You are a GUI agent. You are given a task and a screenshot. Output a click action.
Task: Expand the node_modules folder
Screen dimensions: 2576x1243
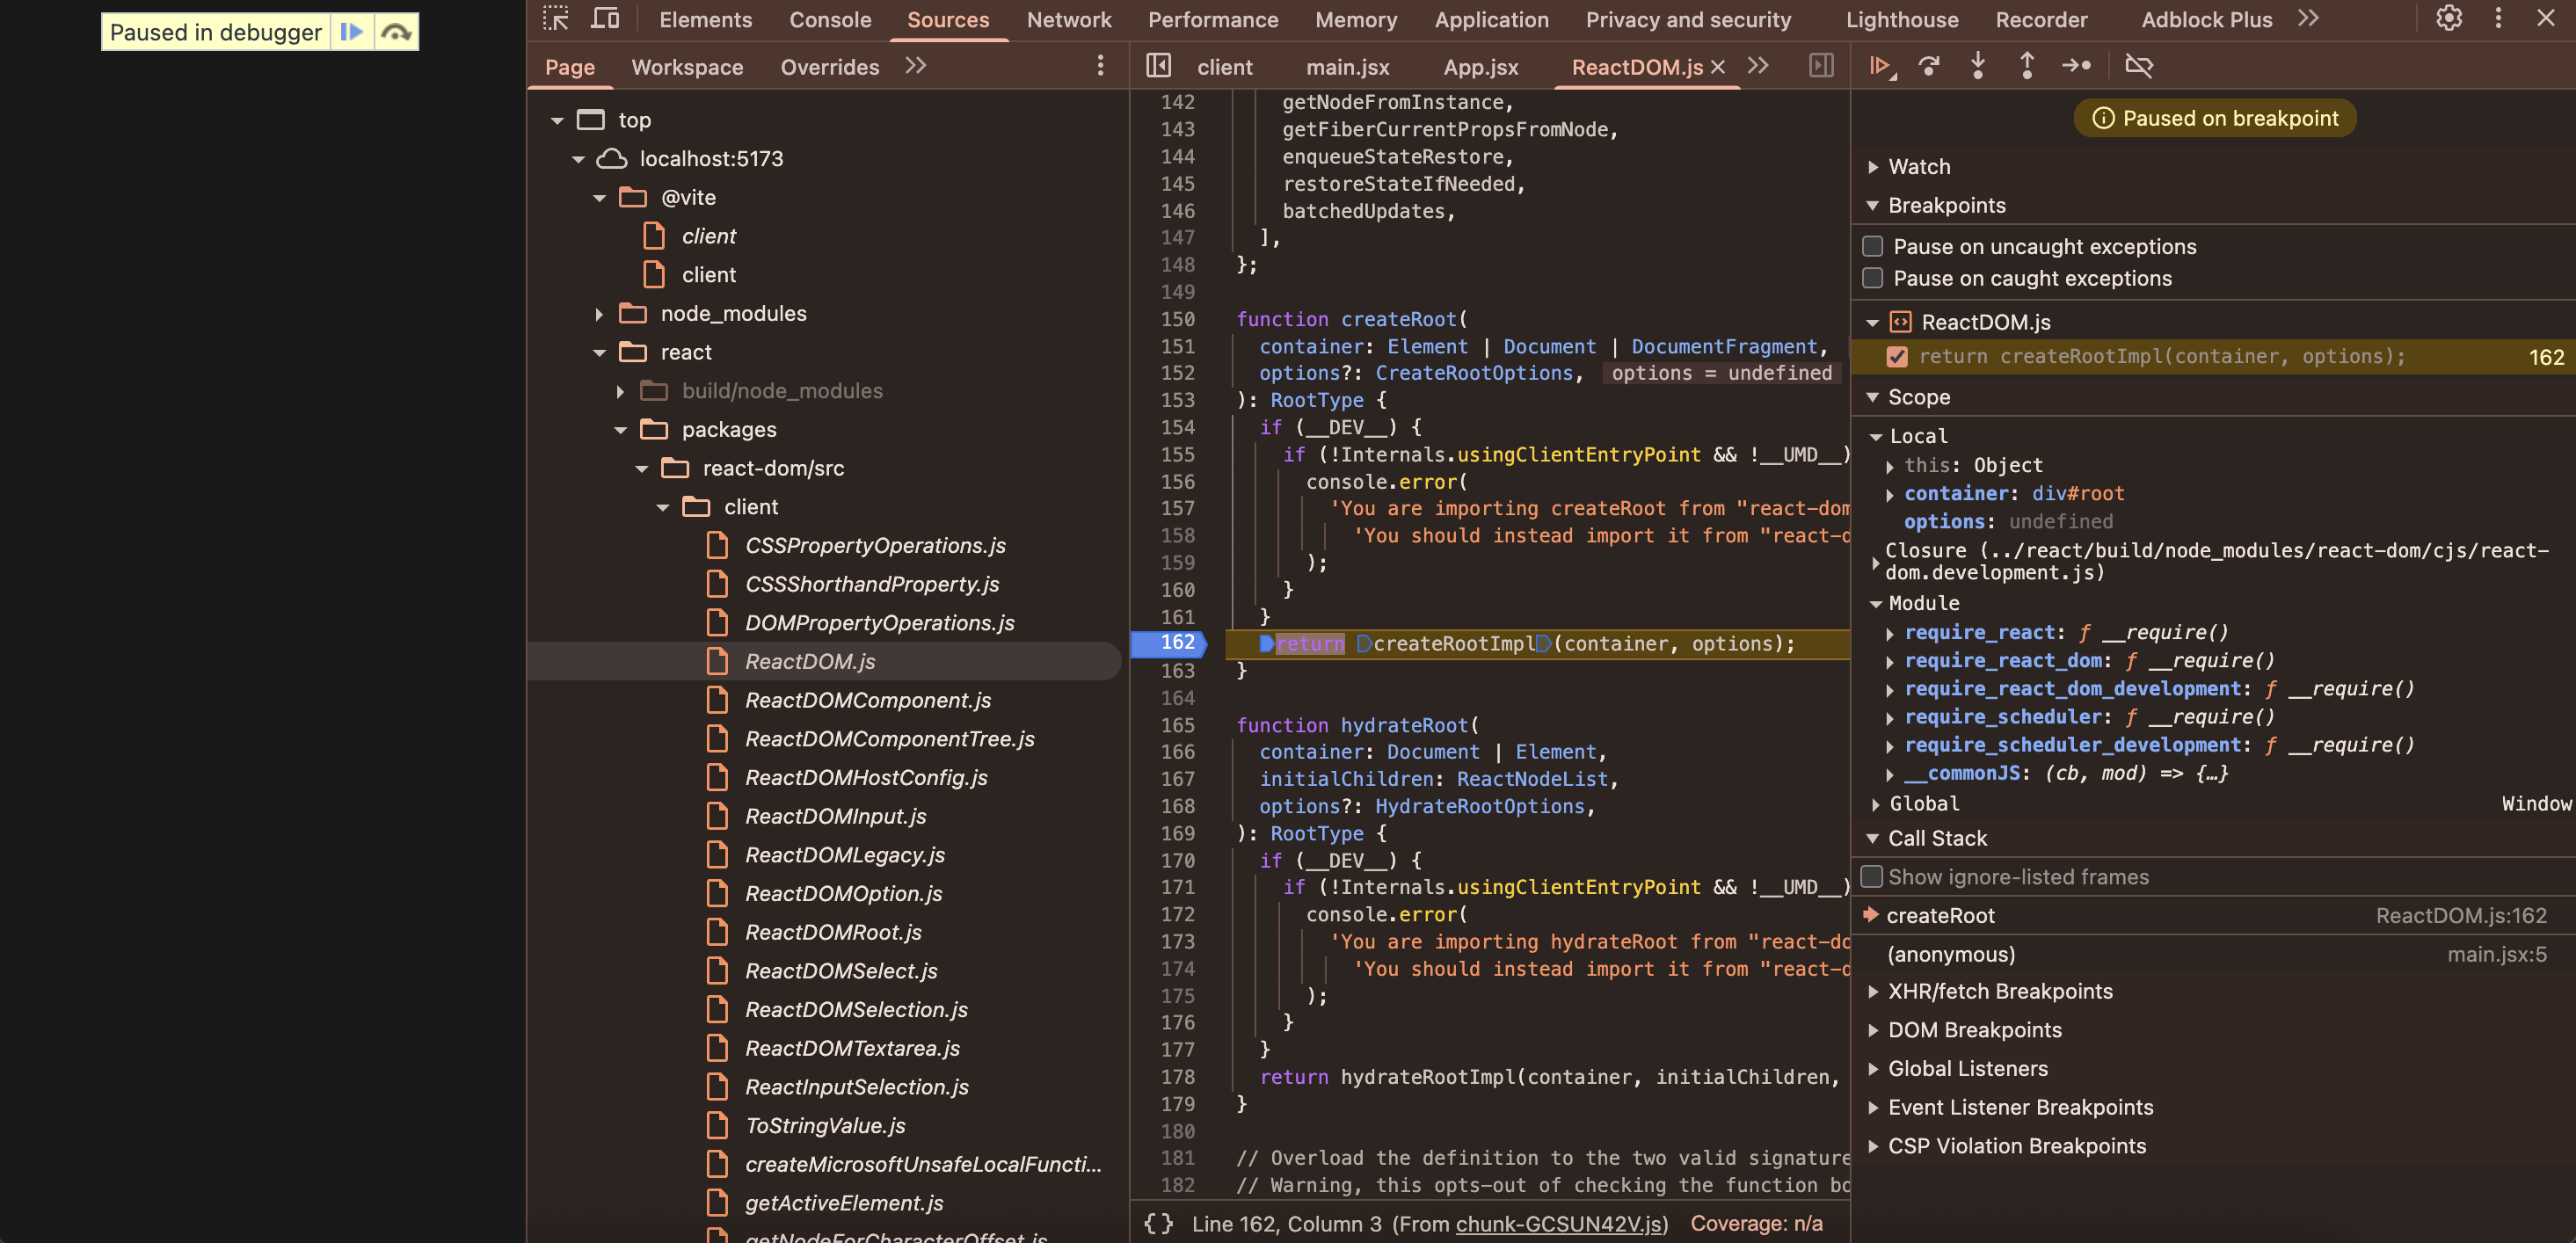click(598, 313)
